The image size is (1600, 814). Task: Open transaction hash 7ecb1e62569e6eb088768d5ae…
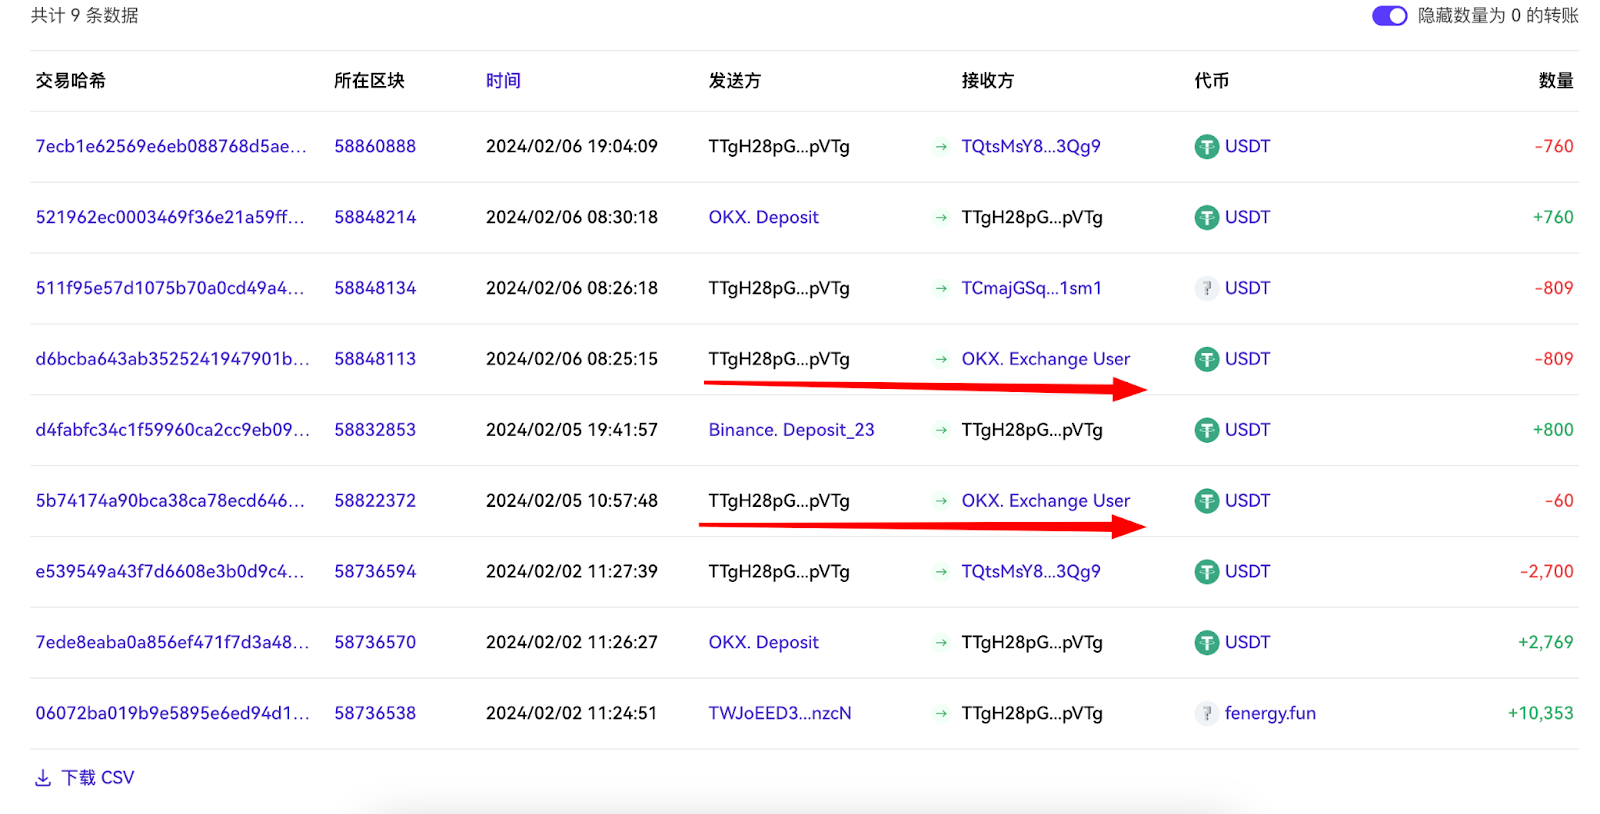click(x=171, y=146)
